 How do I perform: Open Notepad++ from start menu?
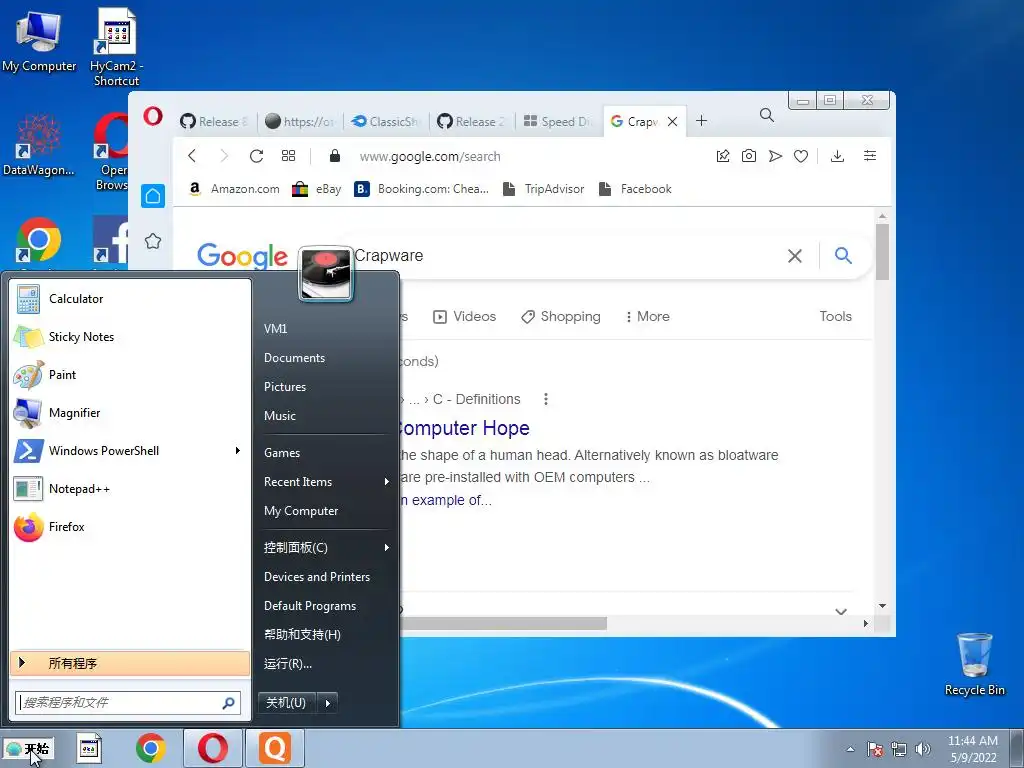click(129, 489)
